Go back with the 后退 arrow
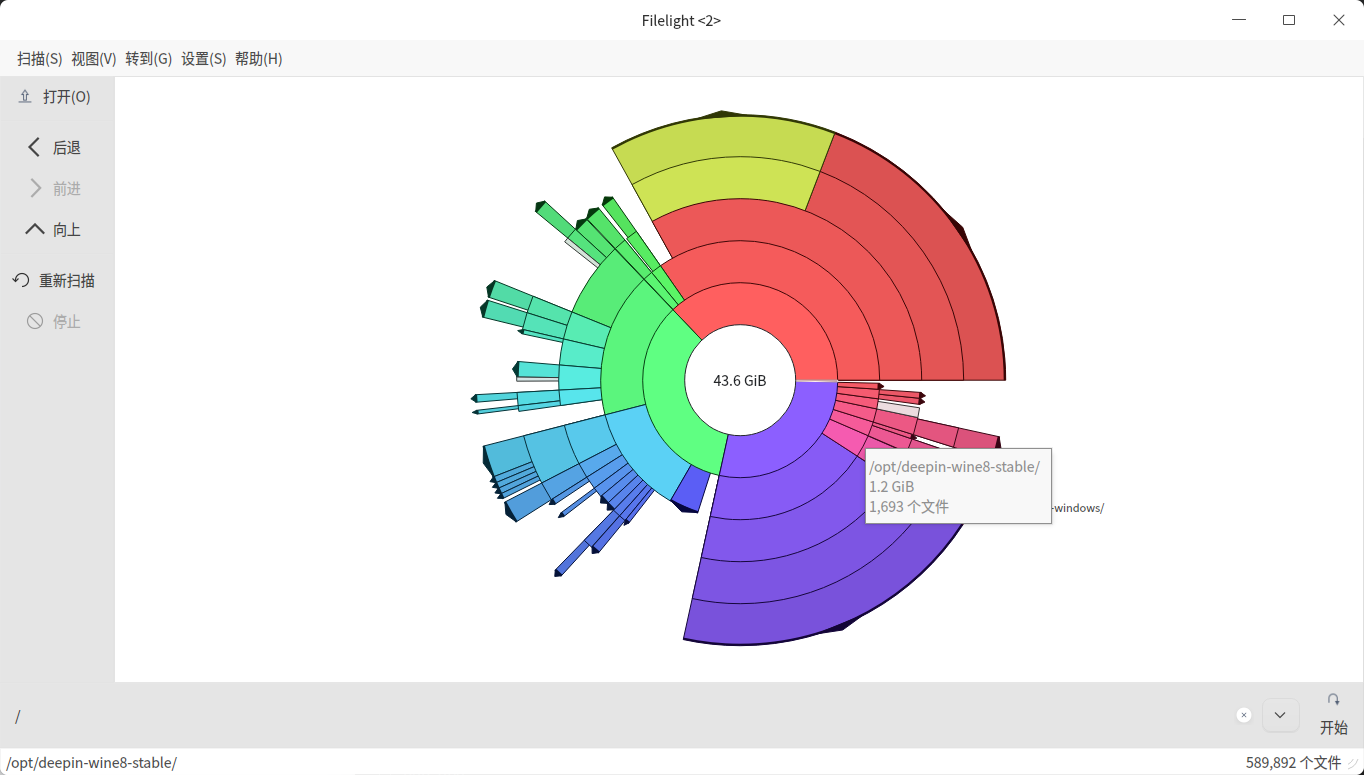This screenshot has width=1364, height=775. point(56,148)
